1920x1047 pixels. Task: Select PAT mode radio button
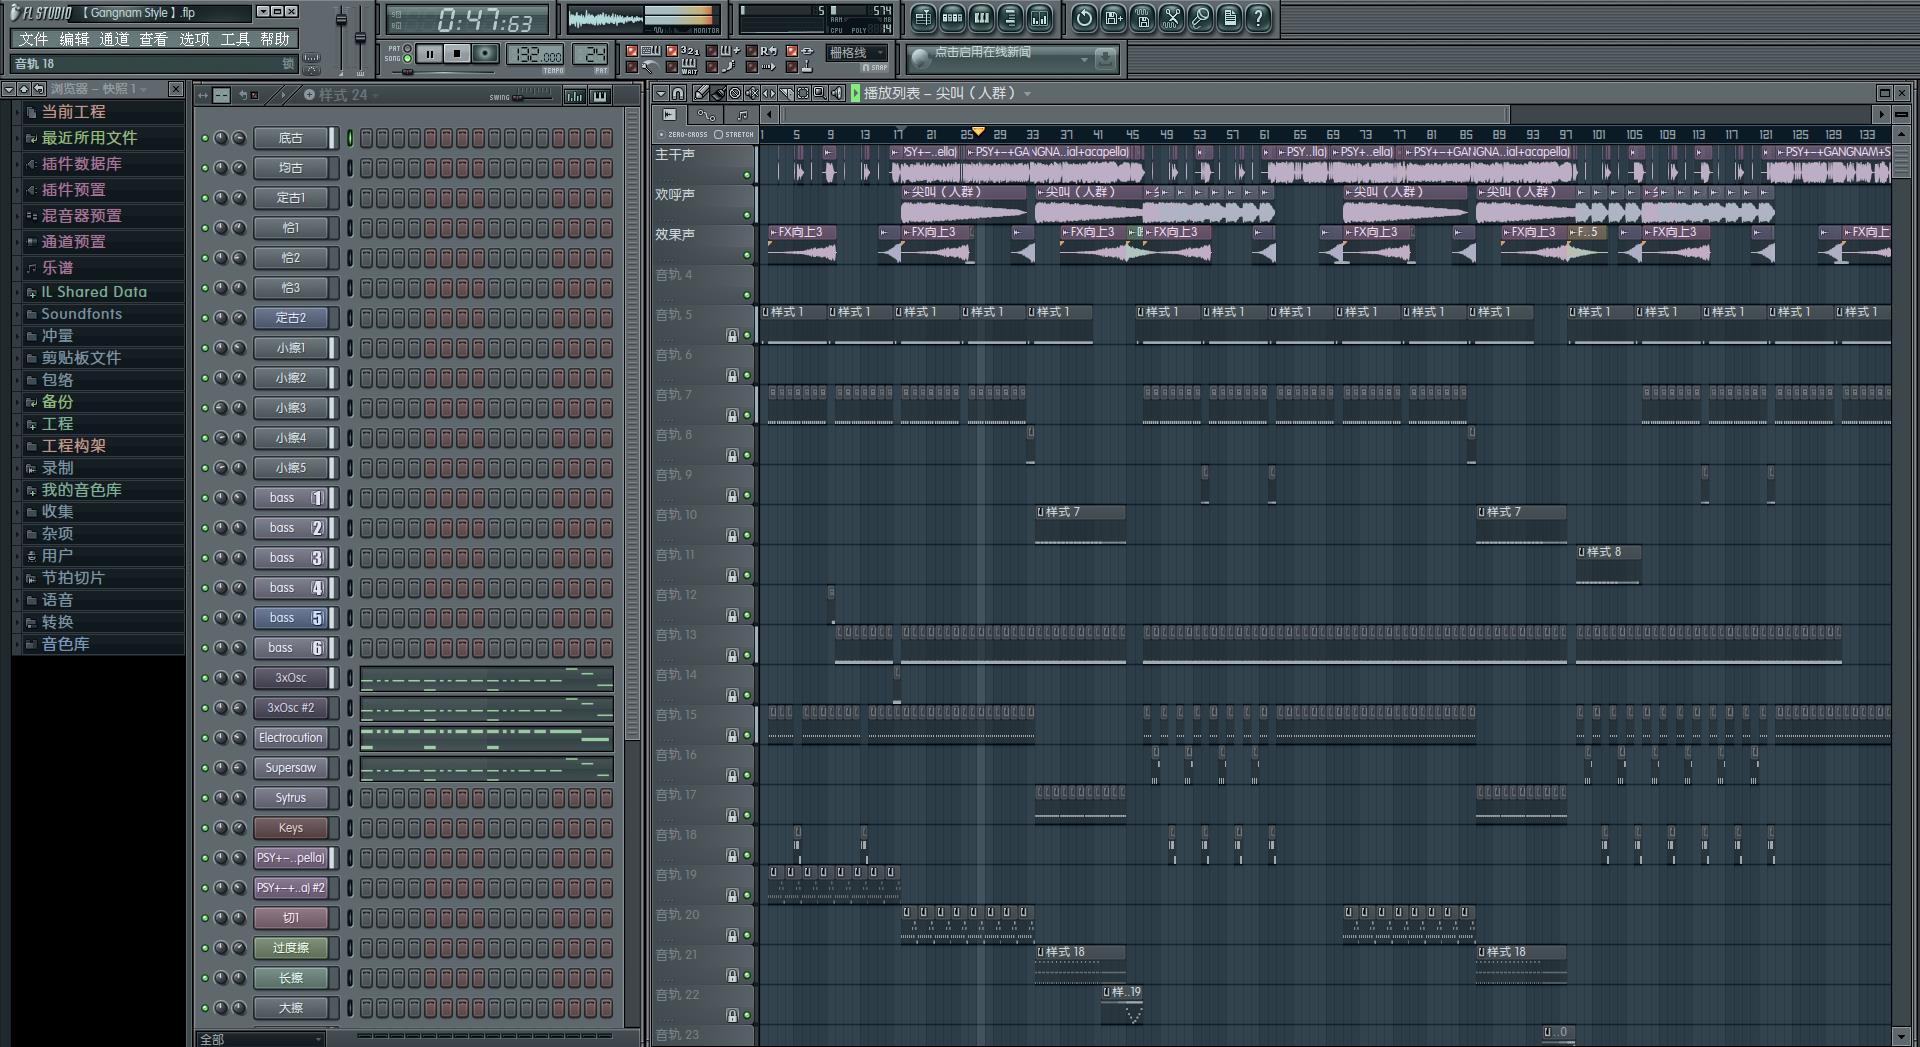407,48
